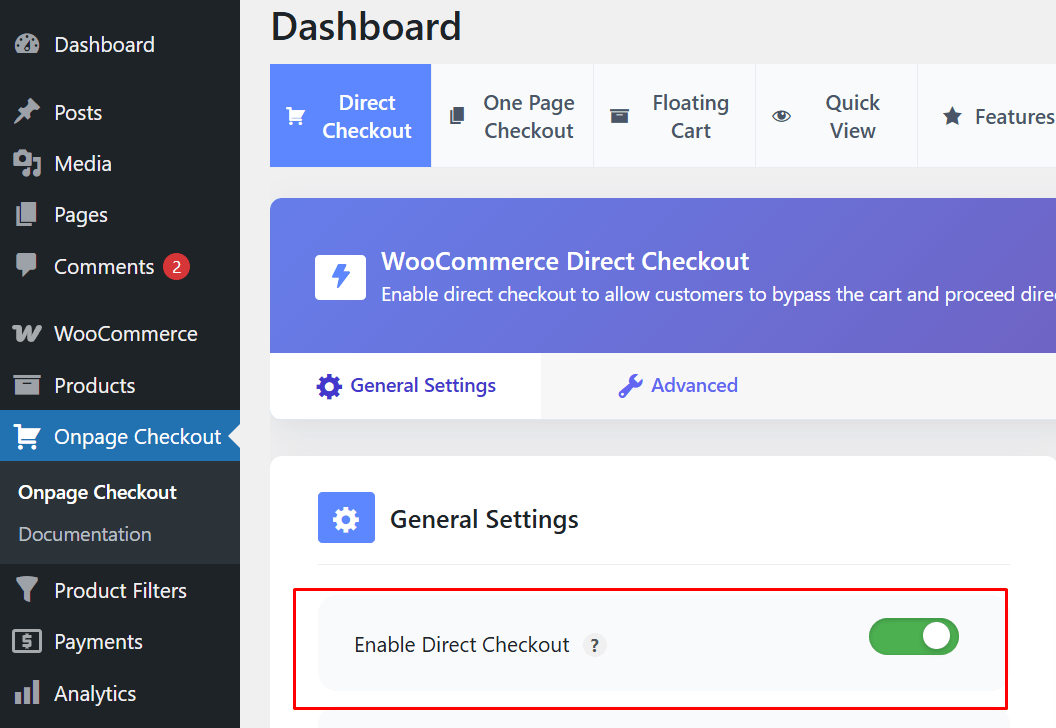Click the wrench icon beside Advanced

tap(630, 386)
